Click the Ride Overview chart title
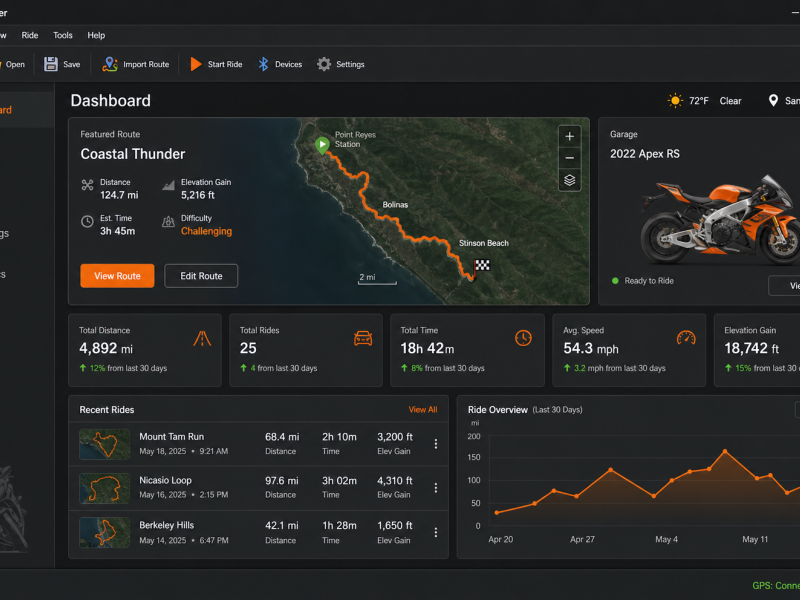The image size is (800, 600). pos(497,410)
